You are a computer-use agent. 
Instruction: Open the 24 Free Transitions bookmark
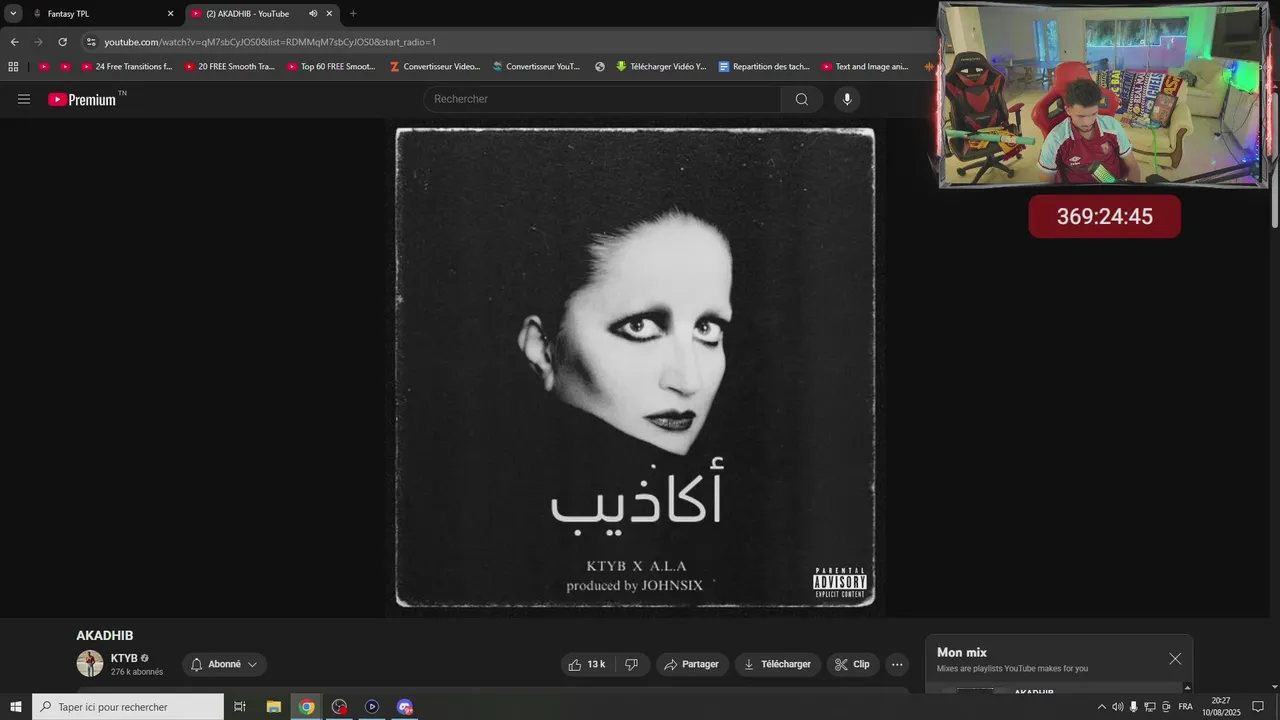pos(126,67)
